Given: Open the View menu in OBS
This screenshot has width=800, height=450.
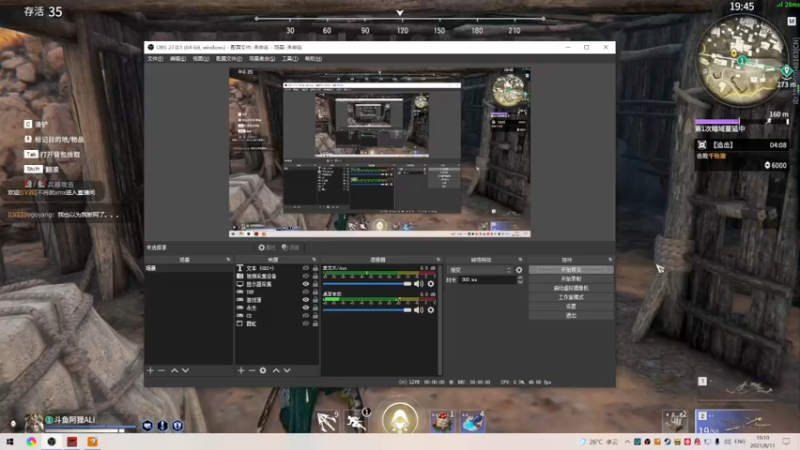Looking at the screenshot, I should (201, 59).
